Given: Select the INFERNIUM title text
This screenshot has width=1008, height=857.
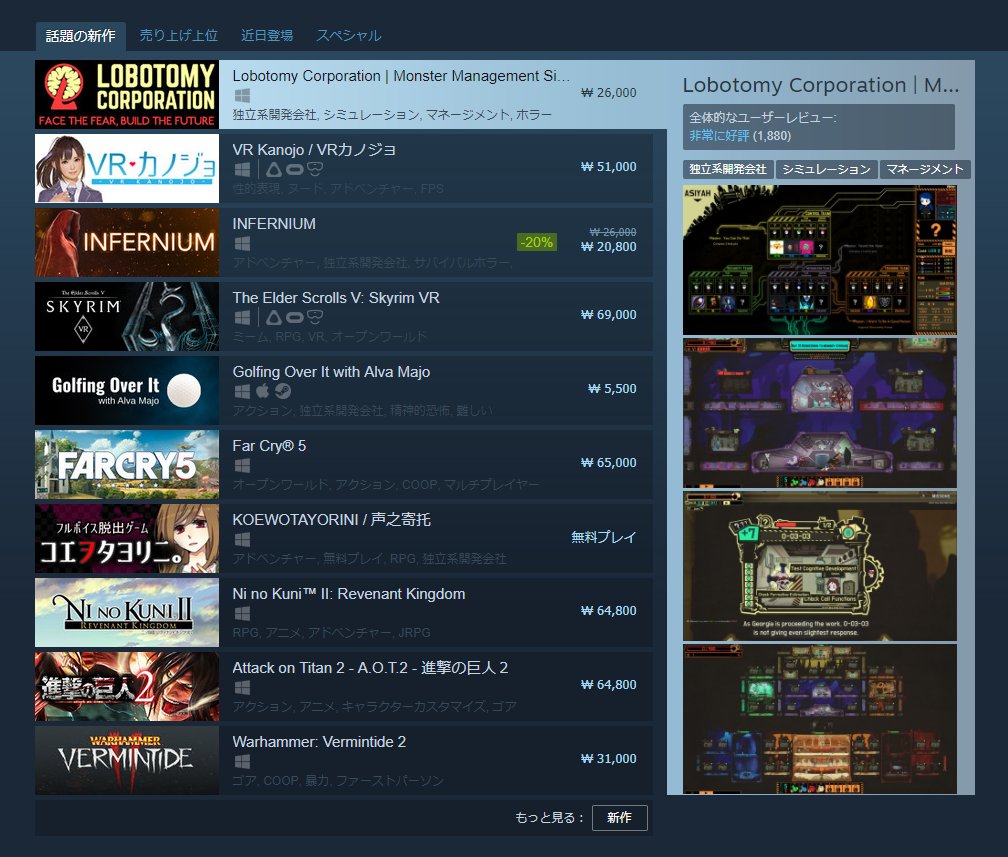Looking at the screenshot, I should tap(274, 224).
